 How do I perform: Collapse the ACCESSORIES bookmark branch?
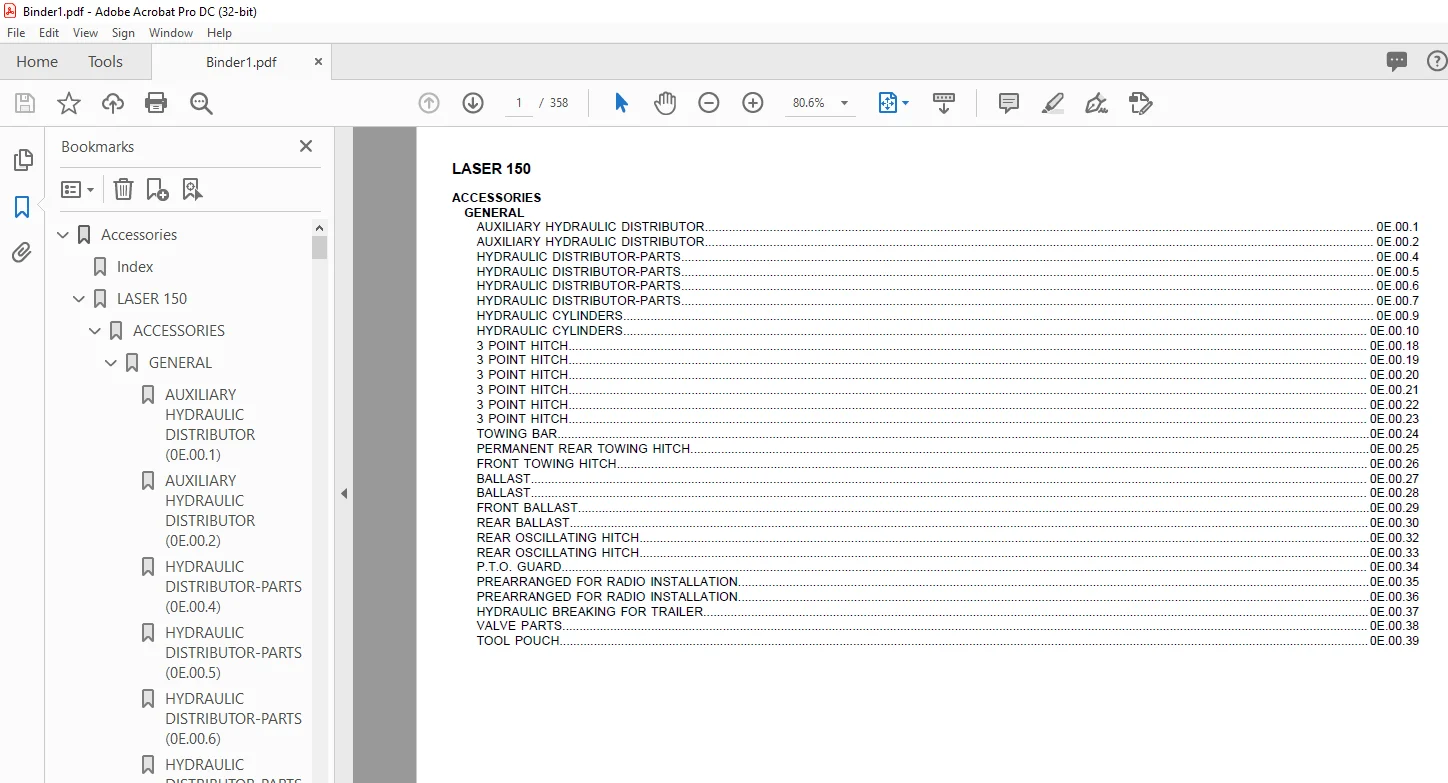pos(96,331)
